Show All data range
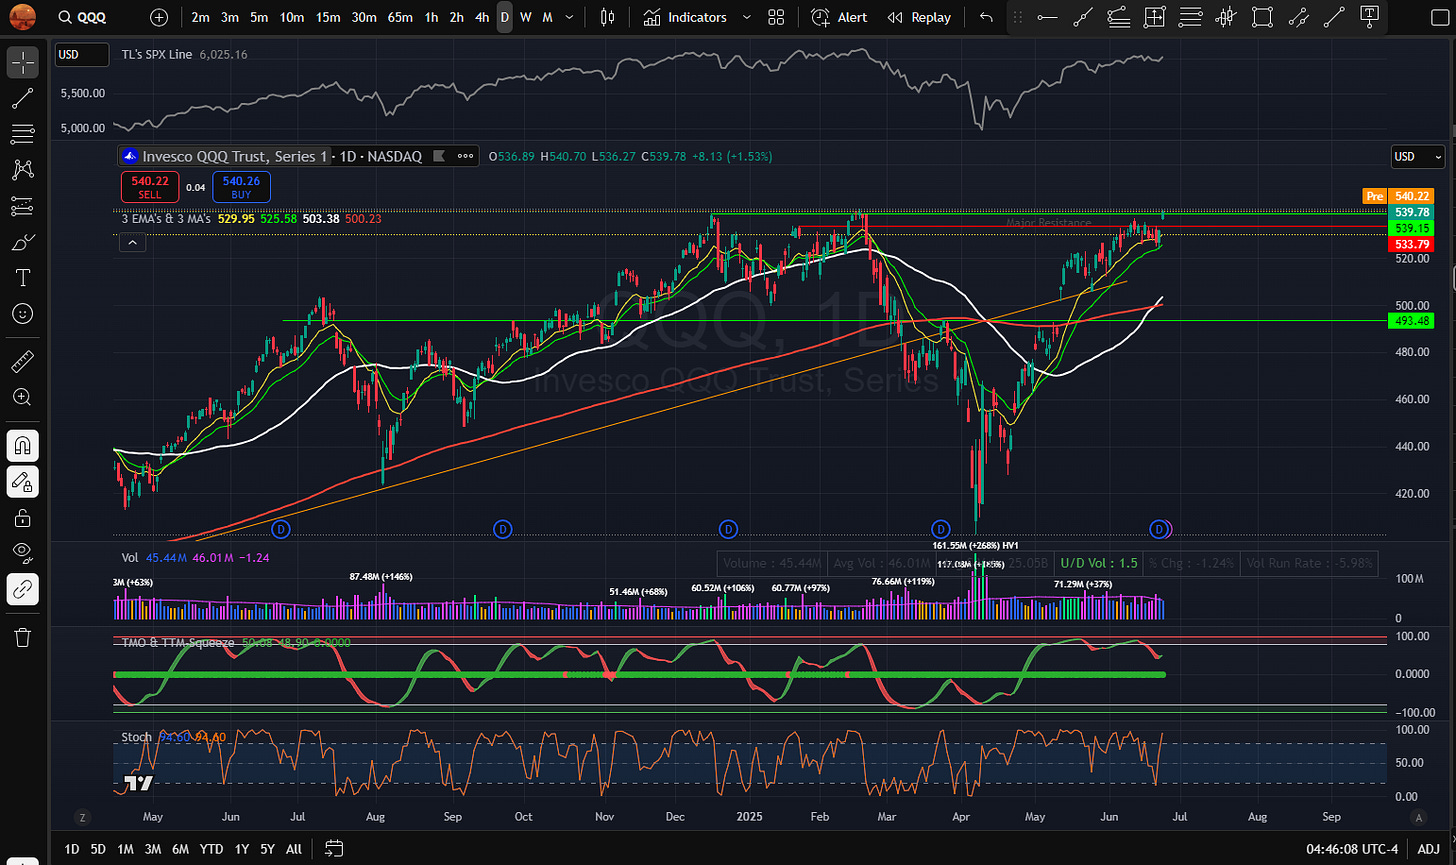Viewport: 1456px width, 865px height. [294, 849]
